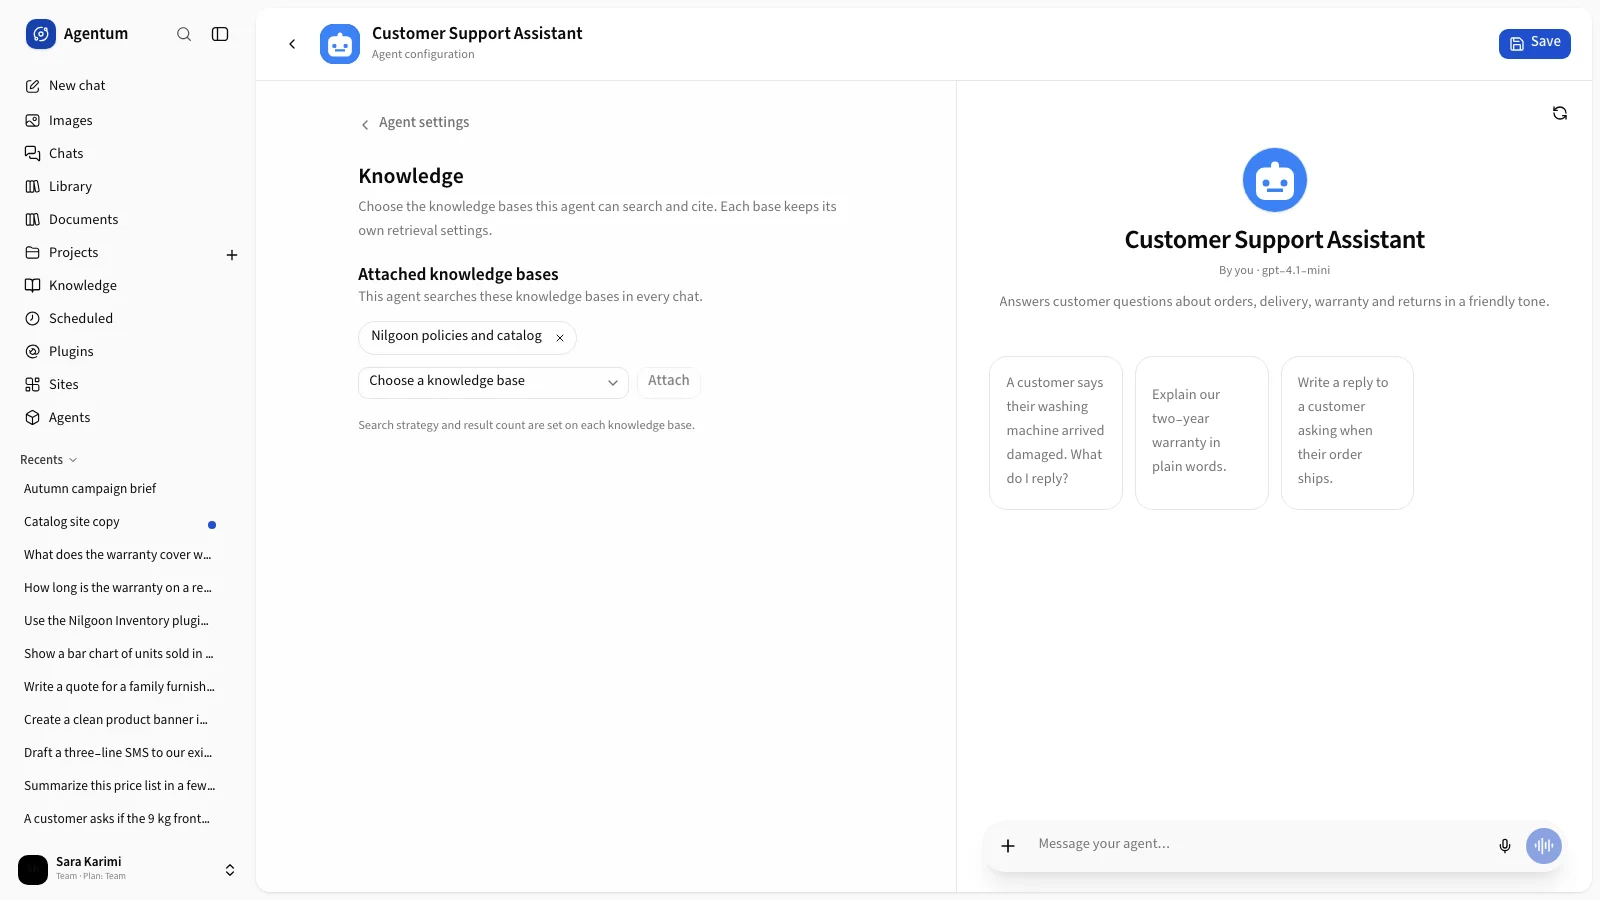Select the order ships reply prompt card
This screenshot has width=1600, height=900.
point(1347,433)
